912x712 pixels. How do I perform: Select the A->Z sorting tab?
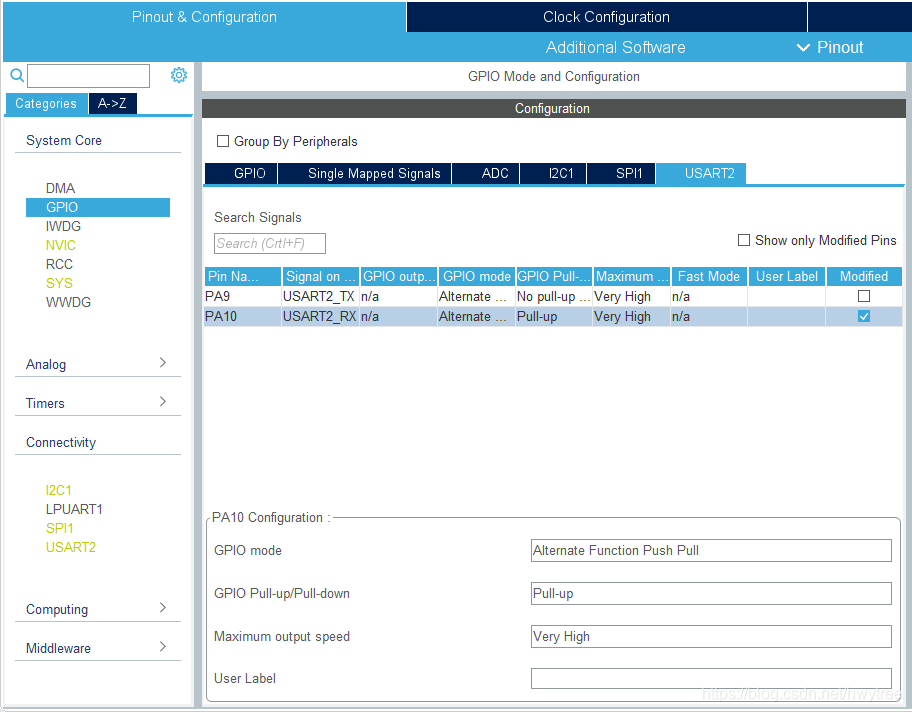113,104
